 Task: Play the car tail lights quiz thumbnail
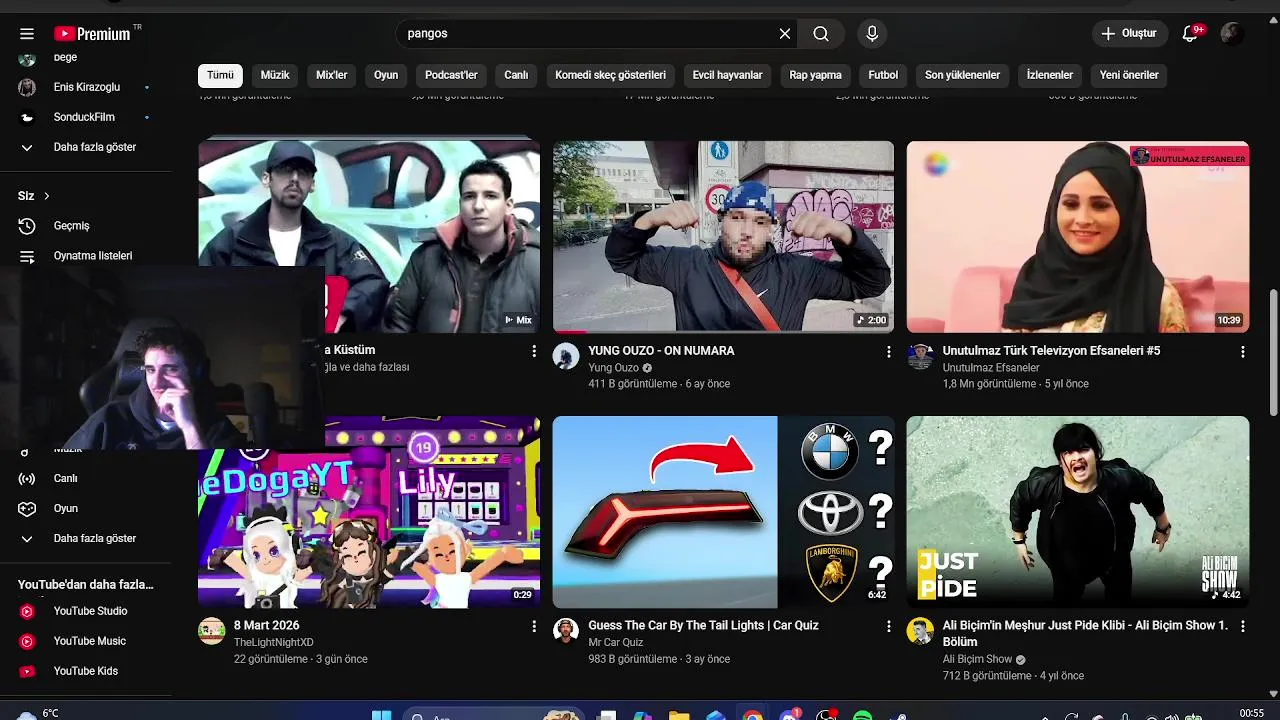click(x=723, y=512)
